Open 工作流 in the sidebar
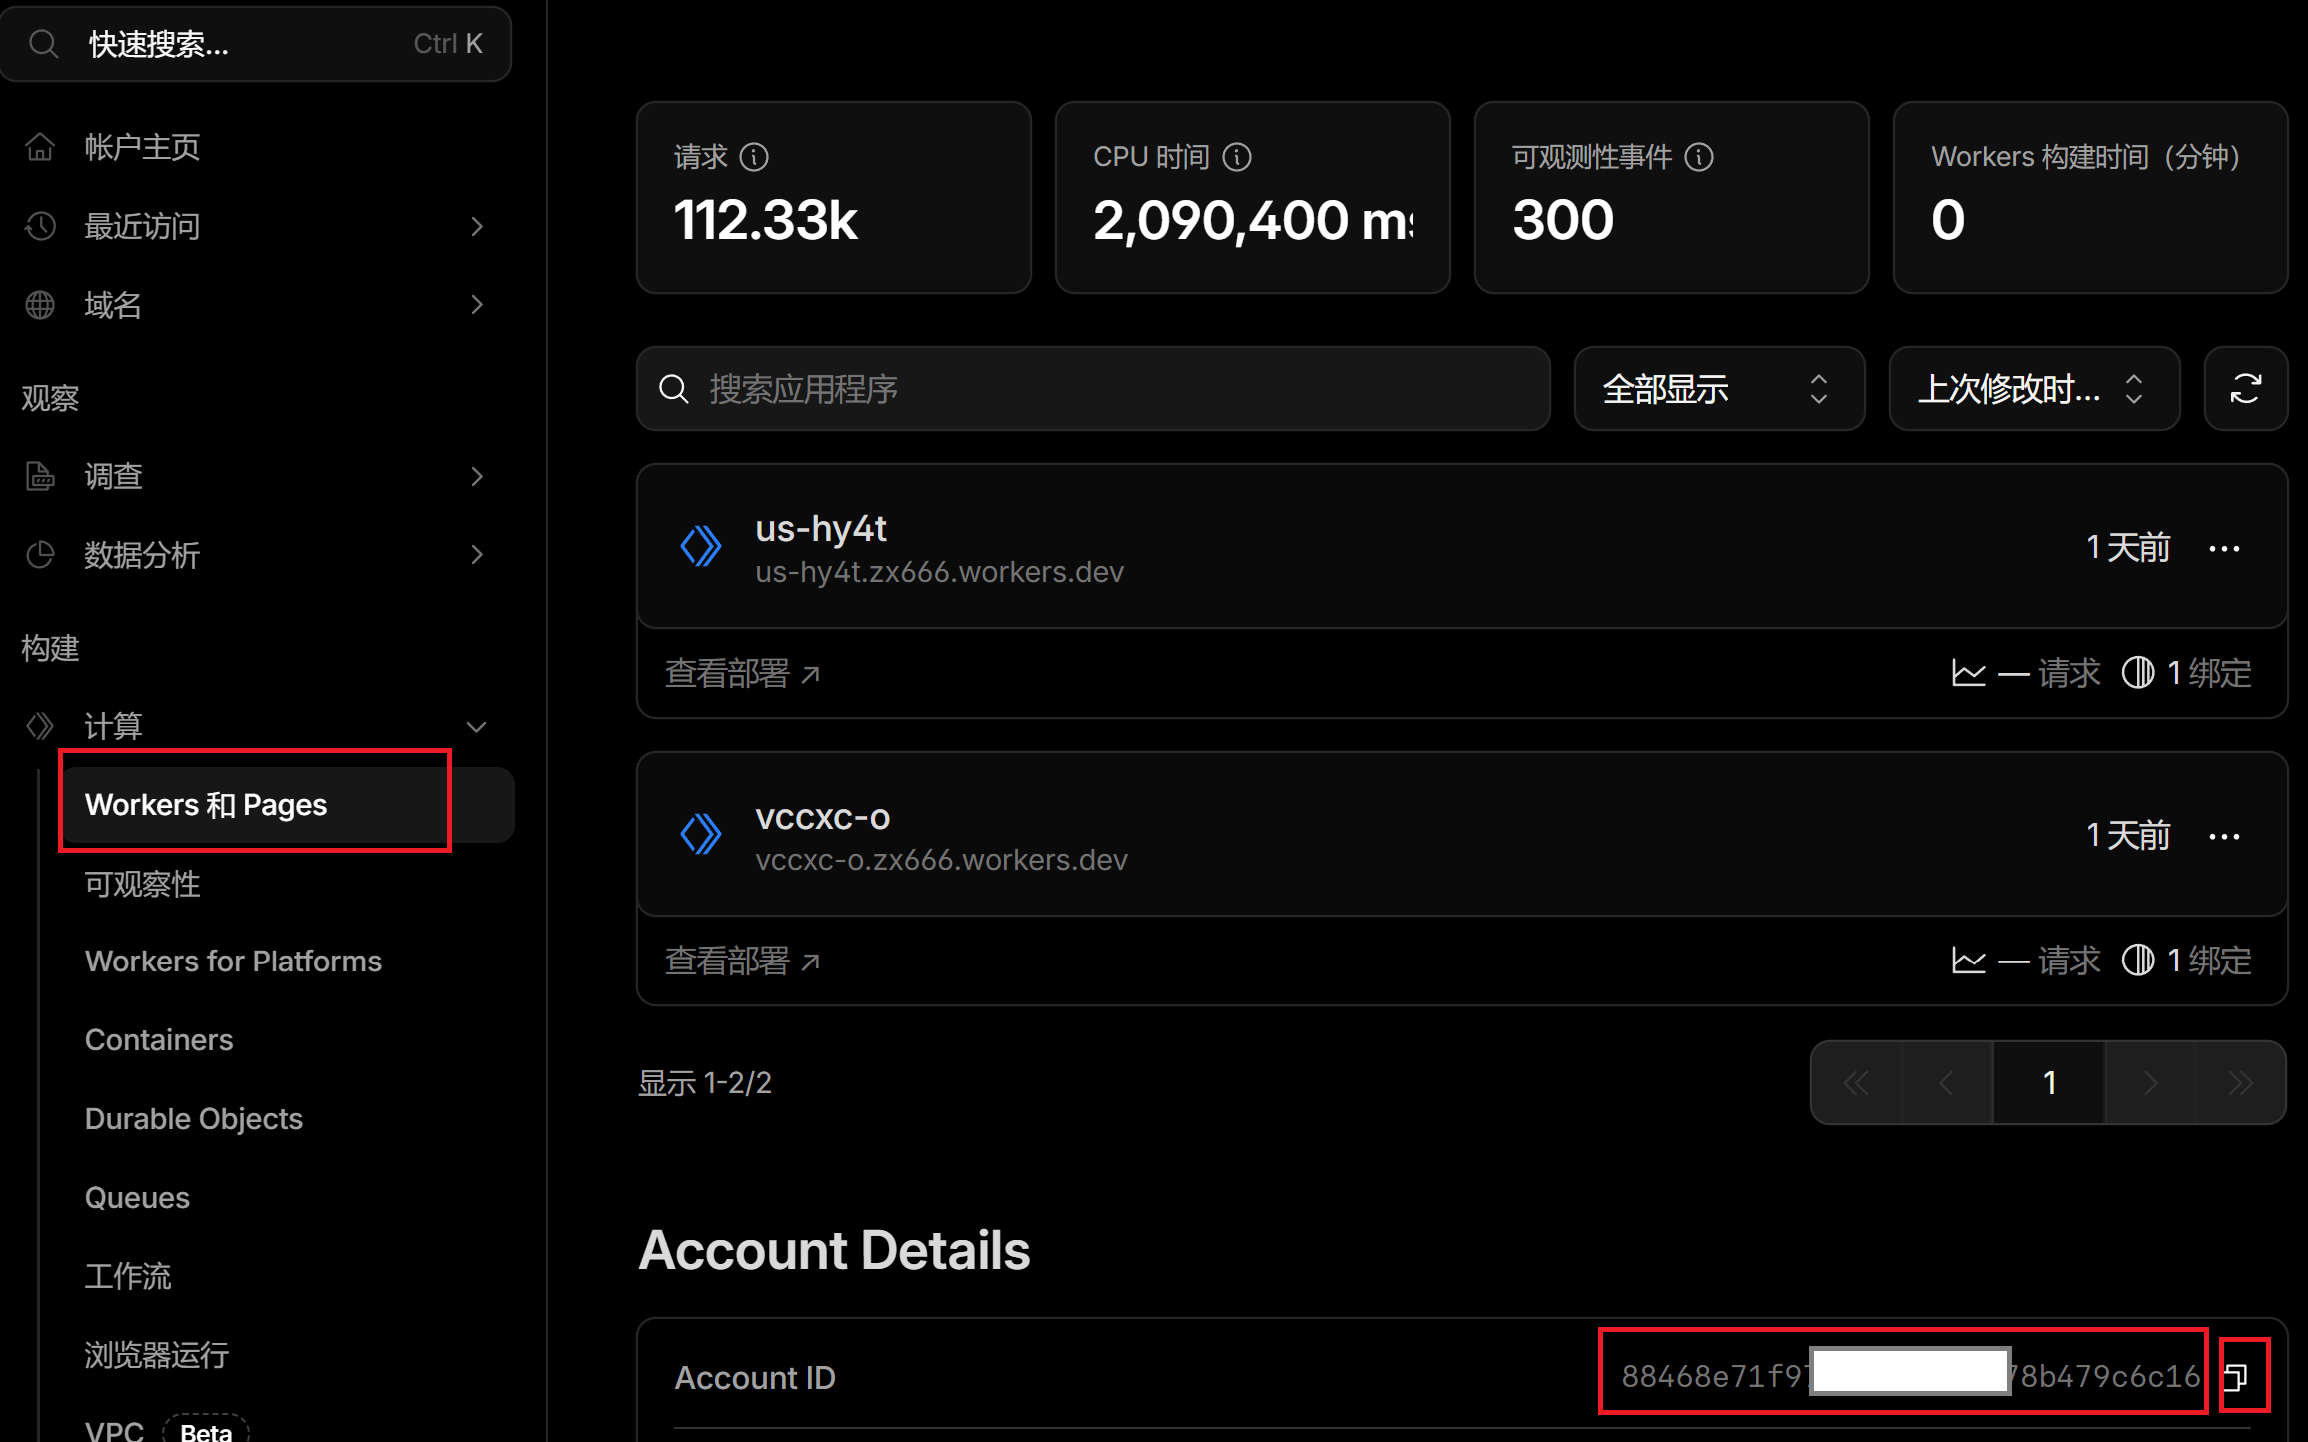2308x1442 pixels. click(x=128, y=1276)
